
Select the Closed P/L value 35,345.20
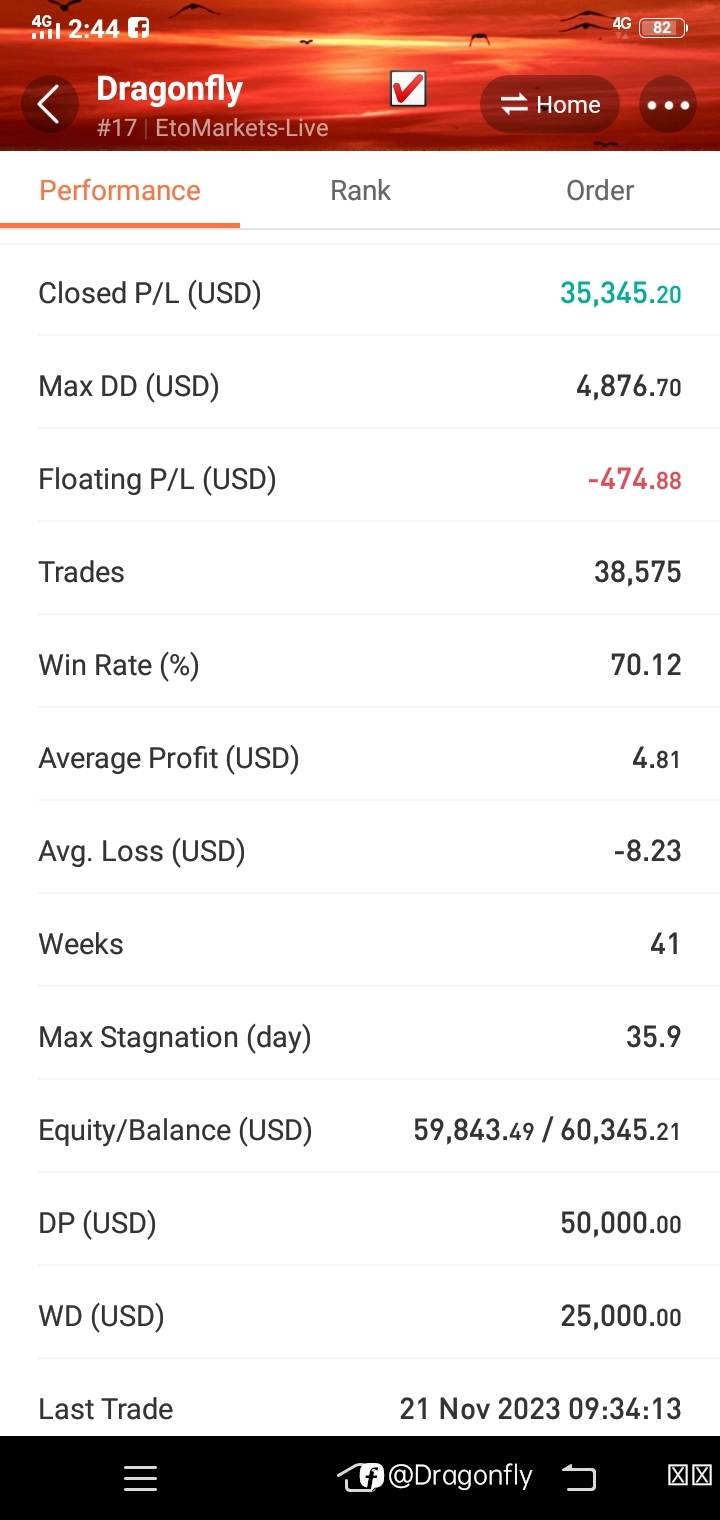coord(620,293)
